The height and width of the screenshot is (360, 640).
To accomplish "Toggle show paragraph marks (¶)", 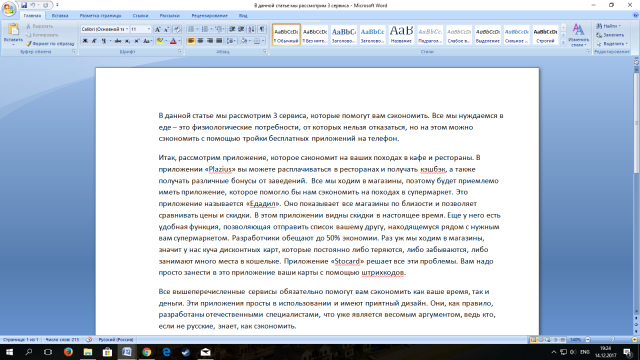I will point(262,29).
